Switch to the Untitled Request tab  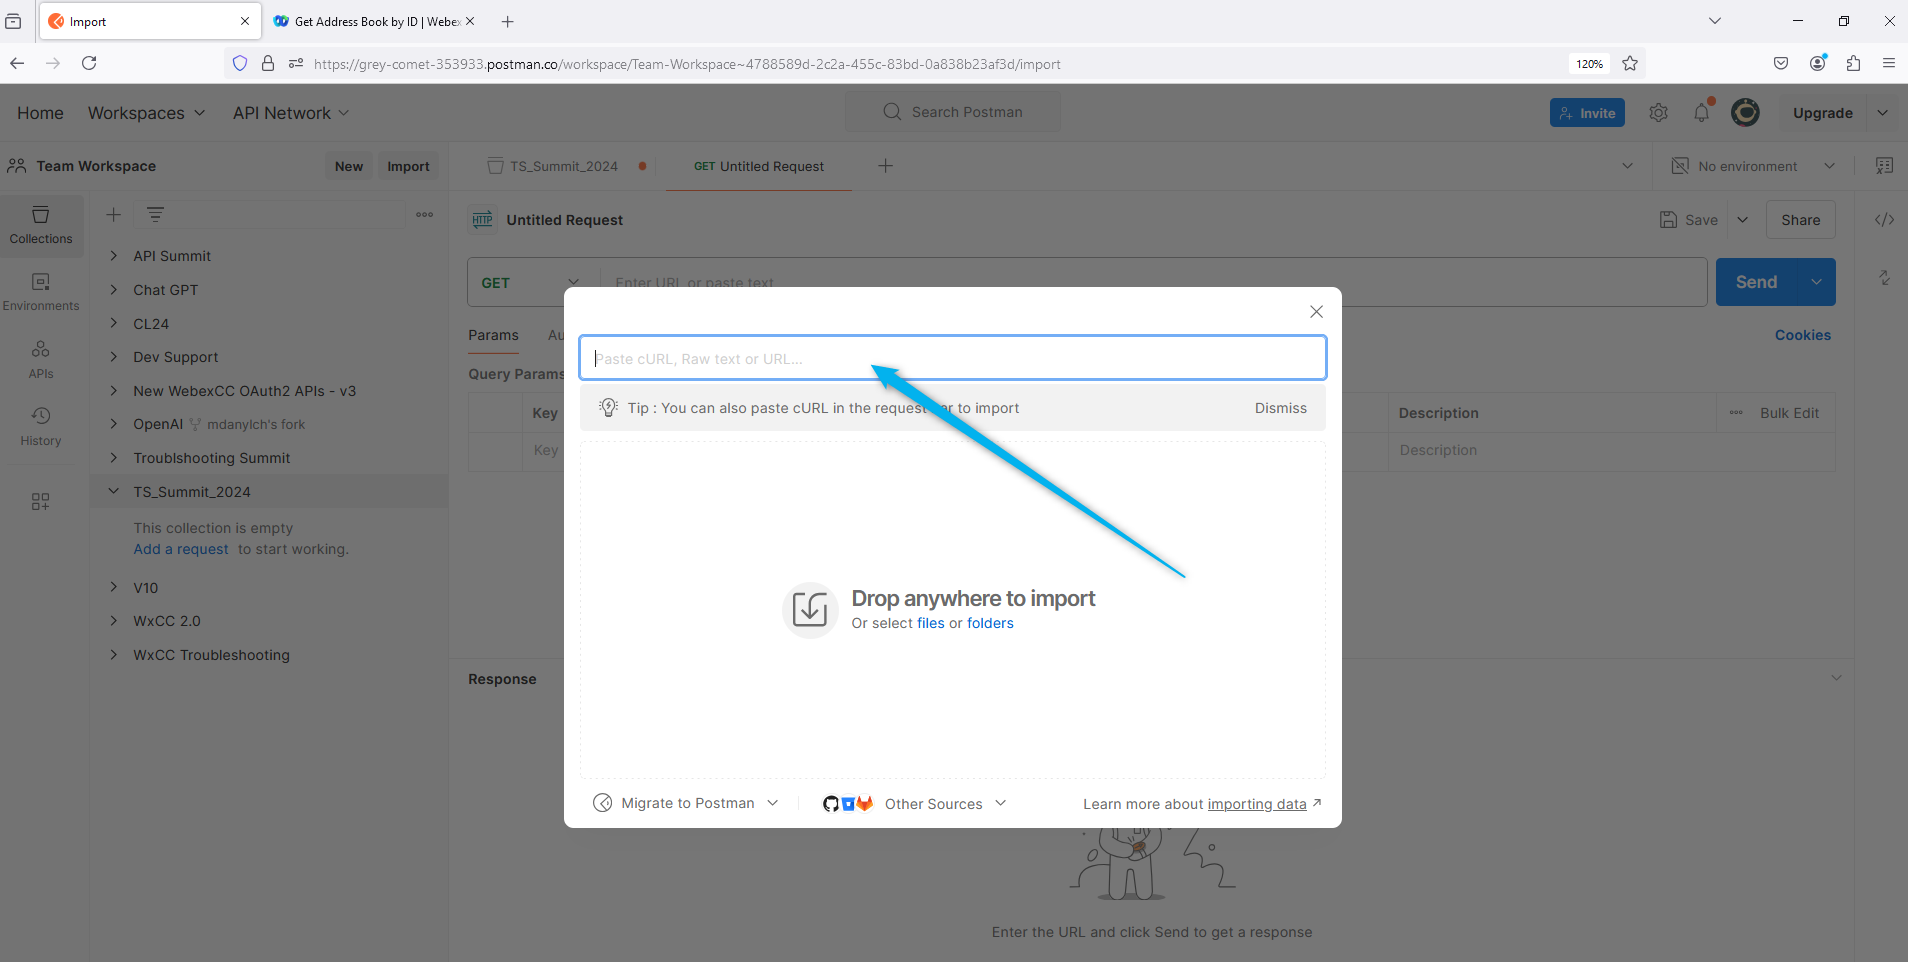pyautogui.click(x=759, y=166)
